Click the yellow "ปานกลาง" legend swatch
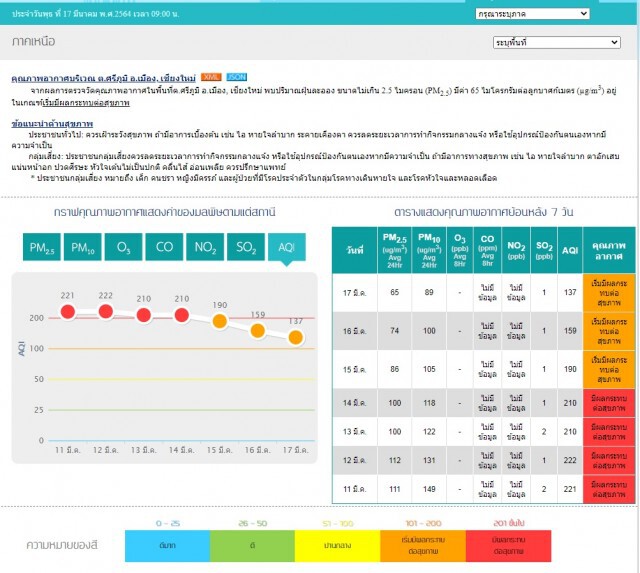640x573 pixels. [x=338, y=546]
